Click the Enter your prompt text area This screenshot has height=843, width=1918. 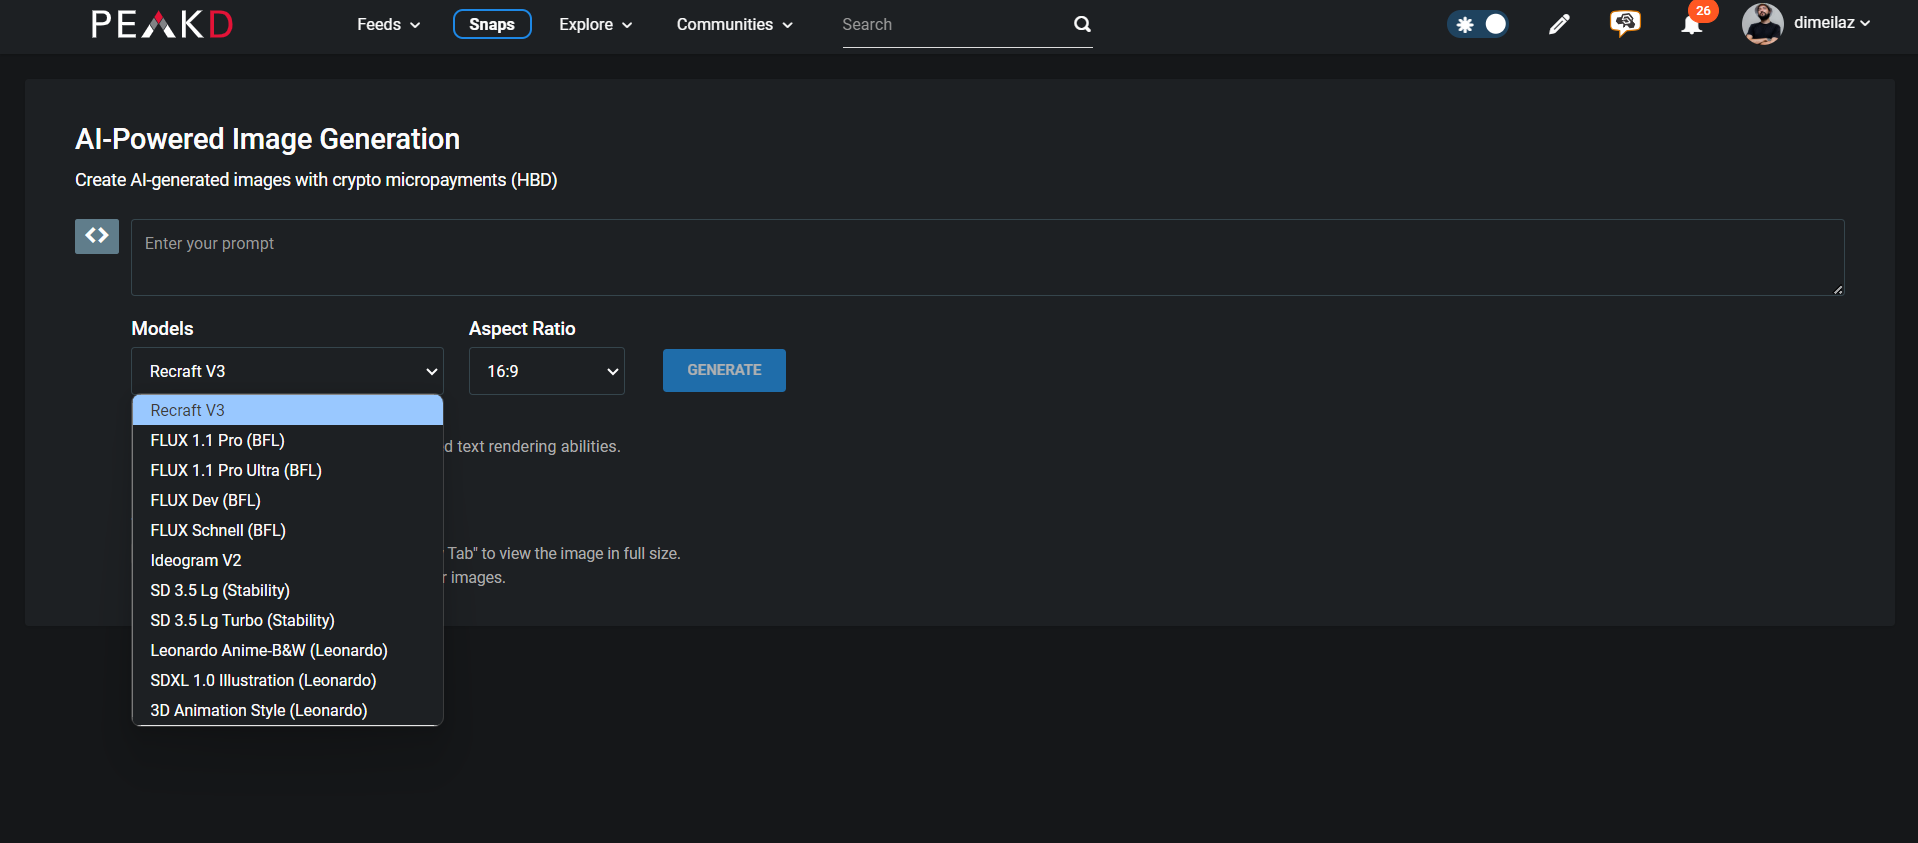987,257
